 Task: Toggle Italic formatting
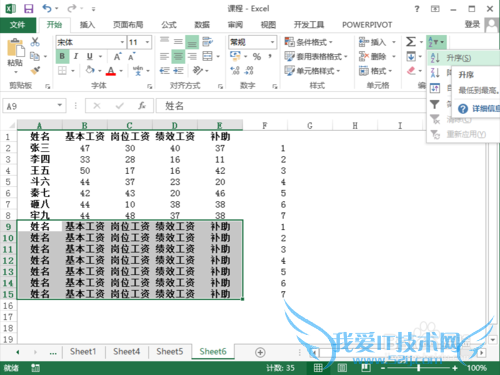76,56
